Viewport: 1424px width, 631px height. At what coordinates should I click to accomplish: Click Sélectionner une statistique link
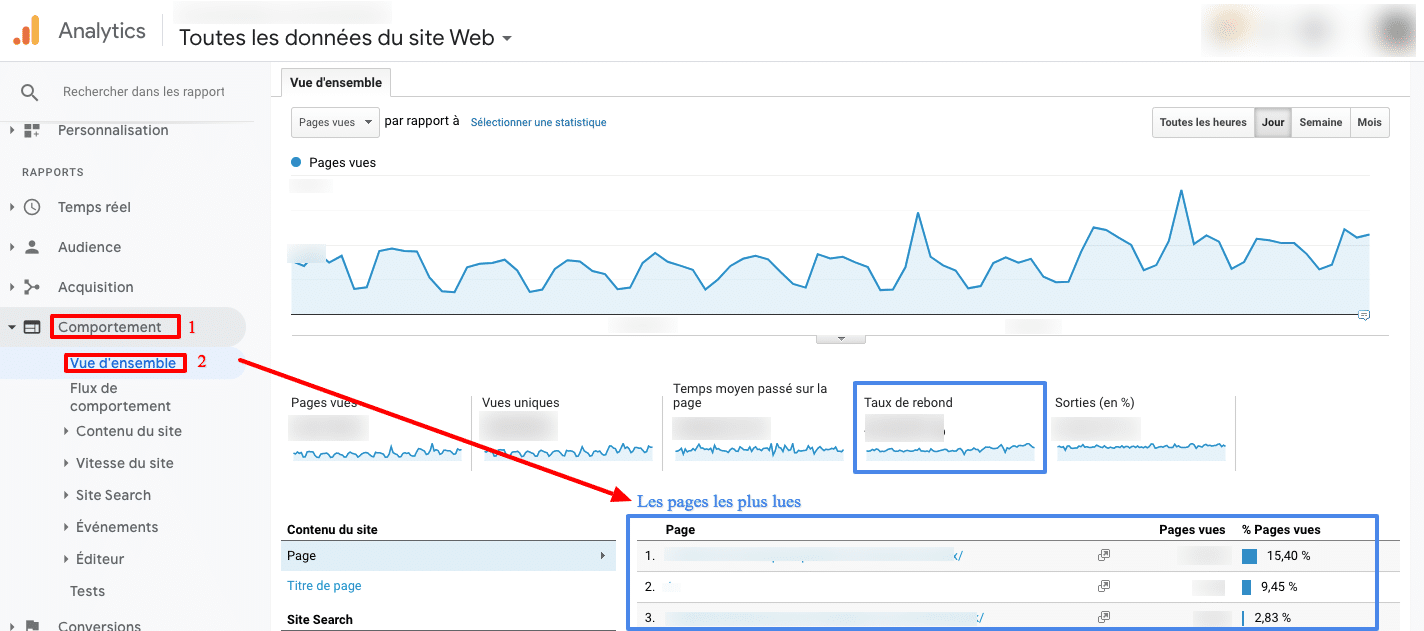click(538, 122)
